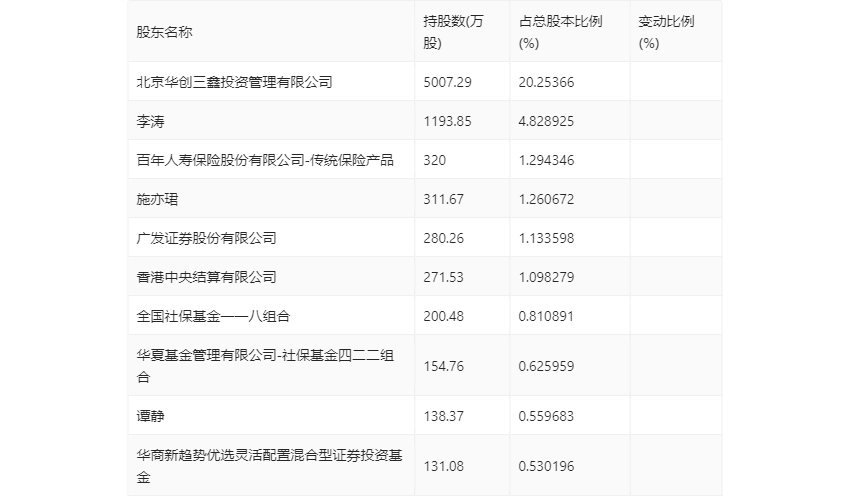Select the percentage 0.810891
Image resolution: width=850 pixels, height=496 pixels.
(x=546, y=317)
